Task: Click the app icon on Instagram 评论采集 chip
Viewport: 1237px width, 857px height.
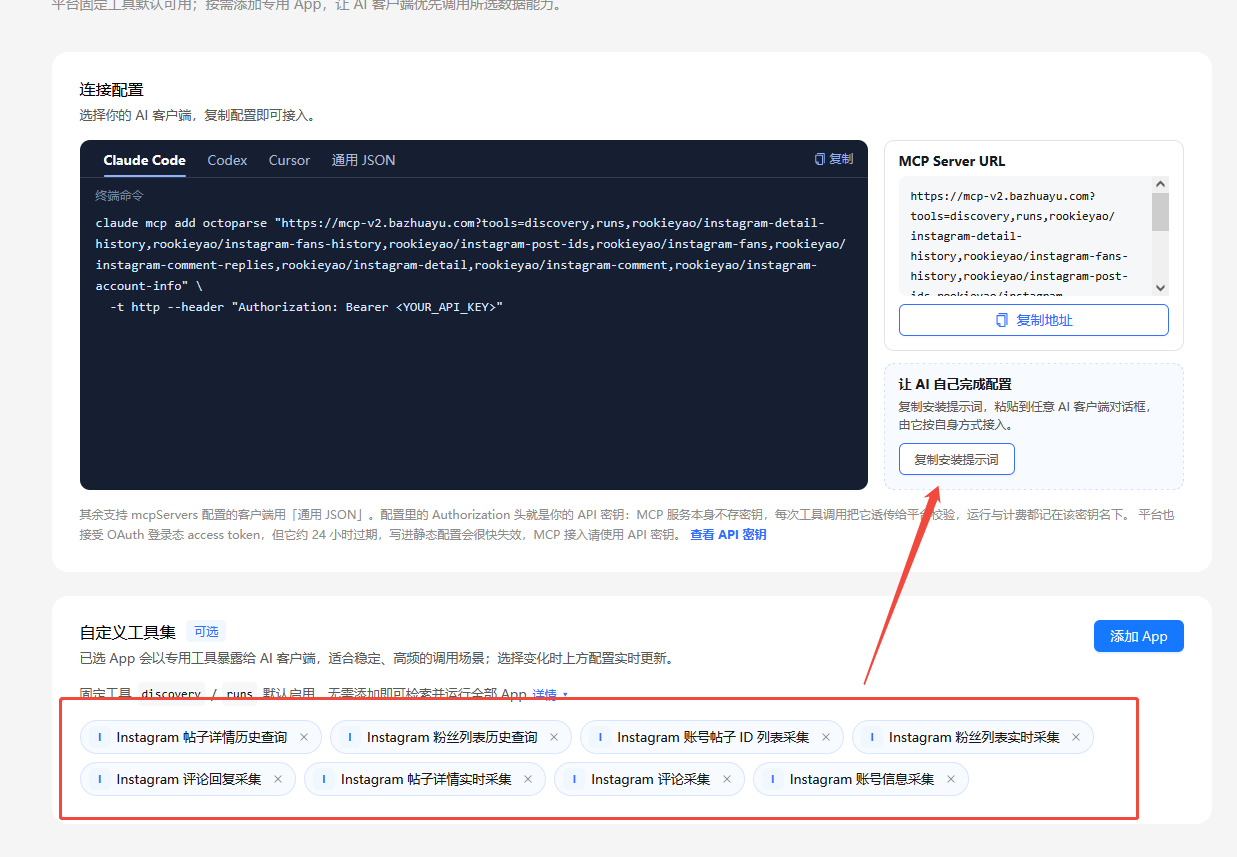Action: [x=573, y=779]
